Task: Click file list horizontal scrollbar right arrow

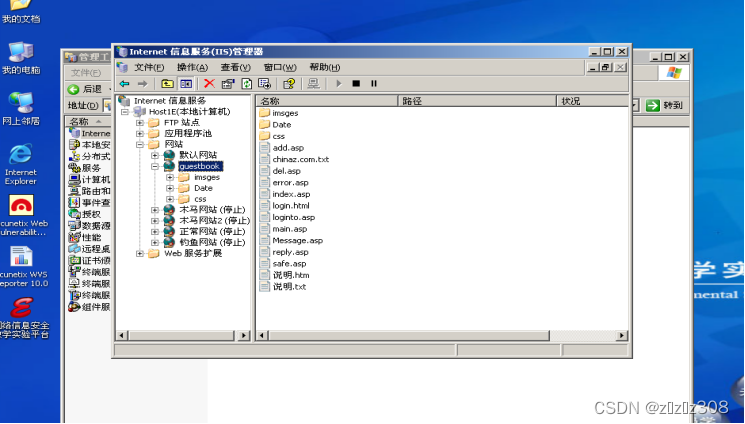Action: [x=622, y=336]
